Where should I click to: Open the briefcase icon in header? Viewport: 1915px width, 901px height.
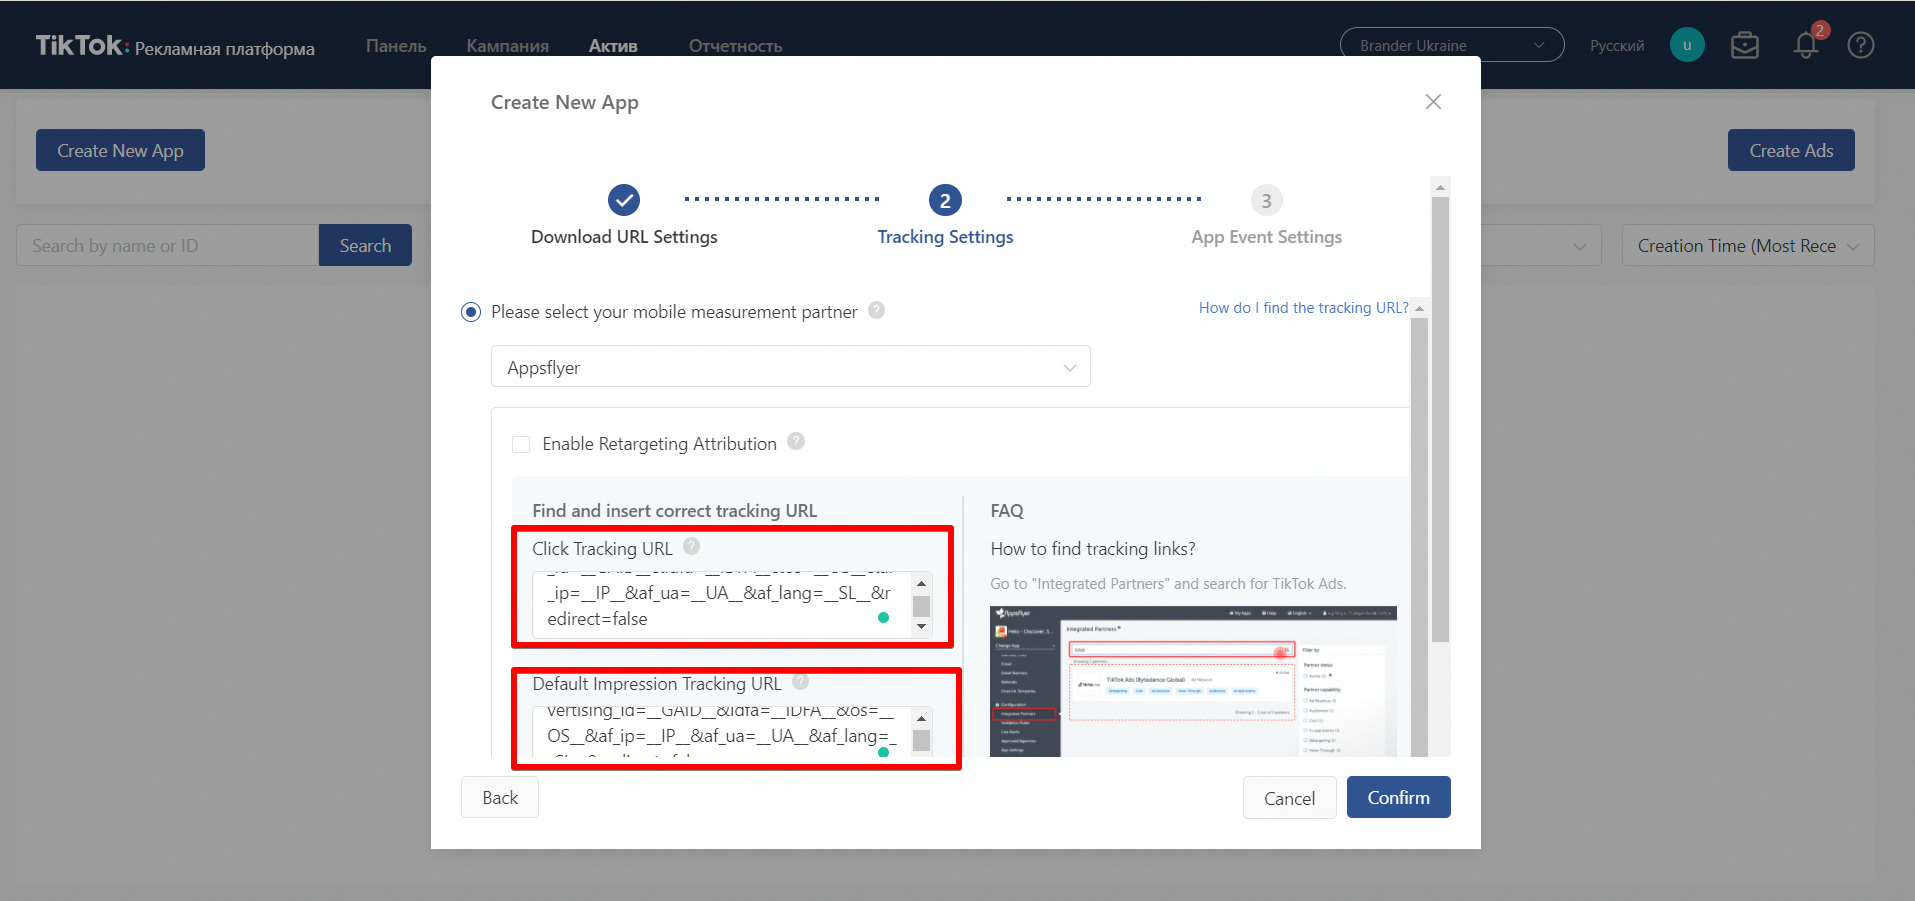(1745, 46)
